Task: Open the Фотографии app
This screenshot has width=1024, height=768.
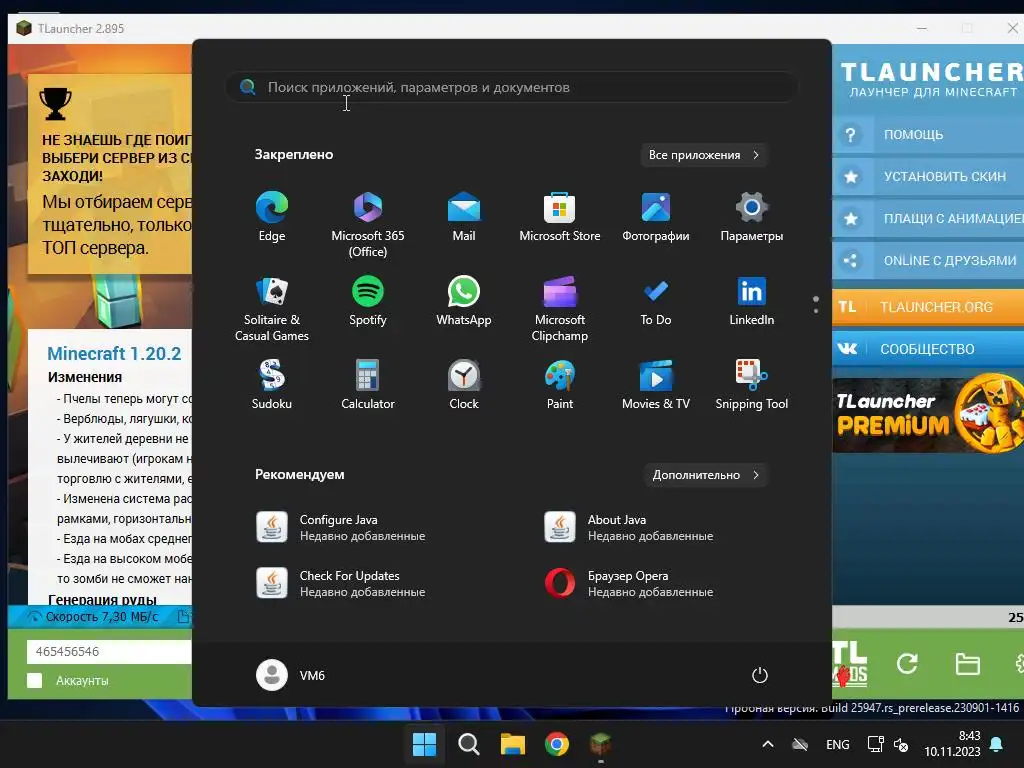Action: [x=656, y=217]
